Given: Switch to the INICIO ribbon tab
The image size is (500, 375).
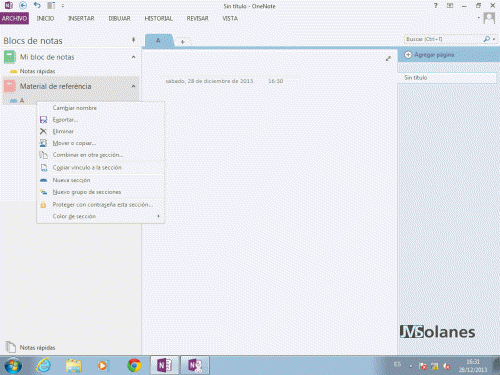Looking at the screenshot, I should click(x=45, y=18).
